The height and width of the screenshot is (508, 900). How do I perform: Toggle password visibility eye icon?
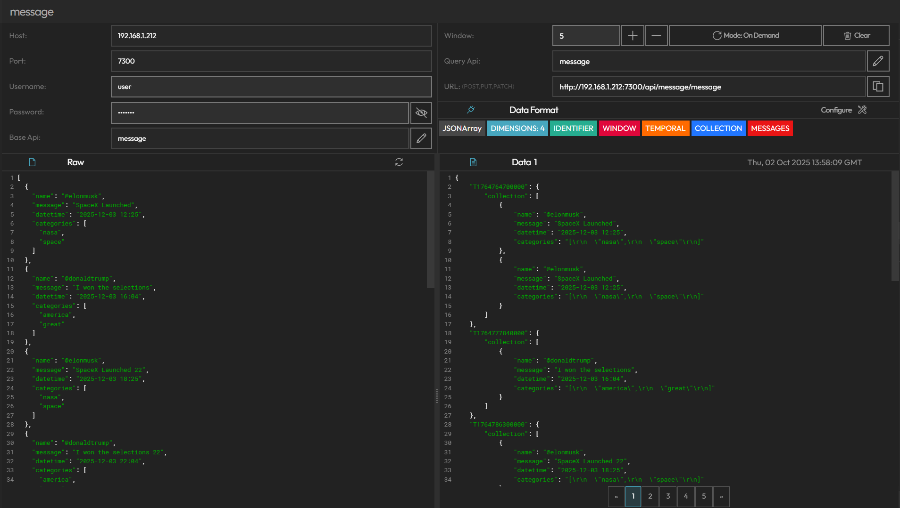click(421, 113)
